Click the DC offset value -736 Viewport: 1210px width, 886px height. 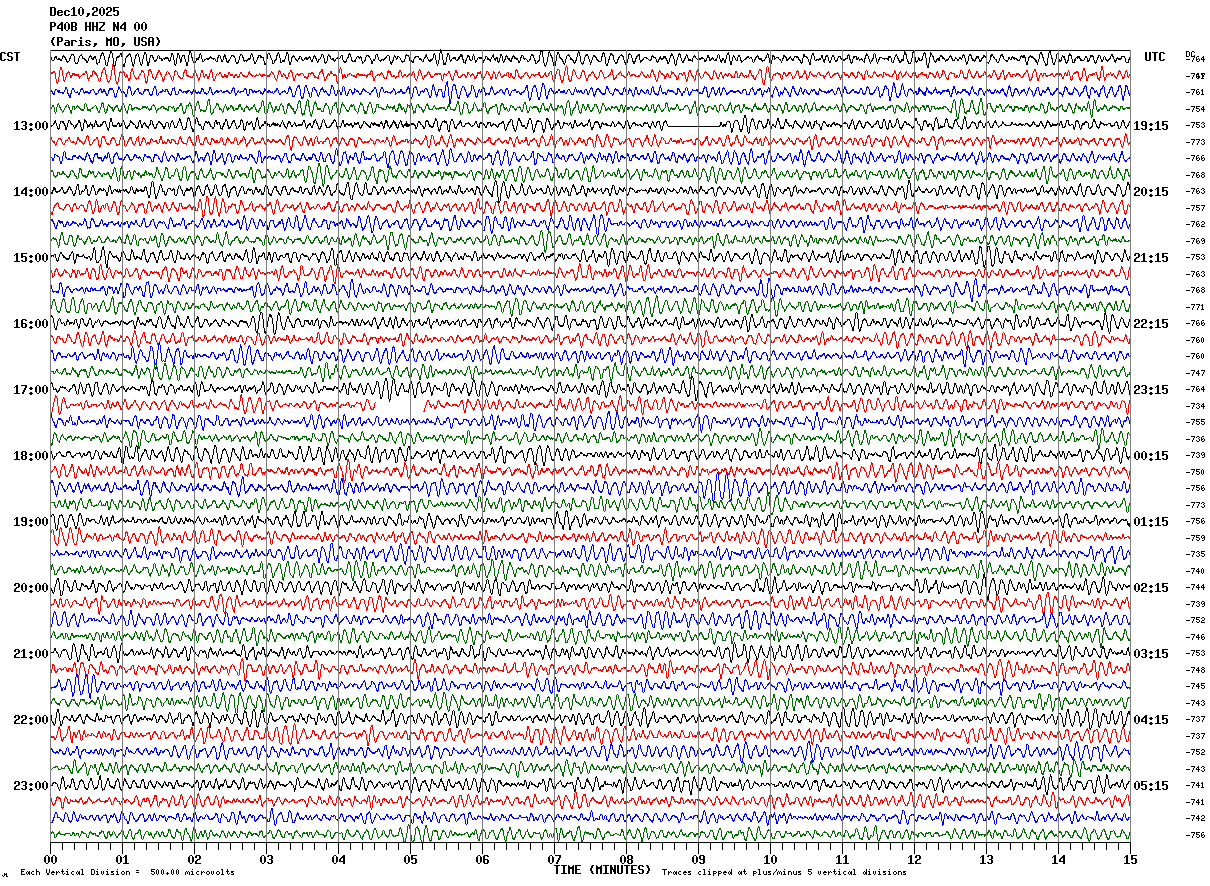1195,439
